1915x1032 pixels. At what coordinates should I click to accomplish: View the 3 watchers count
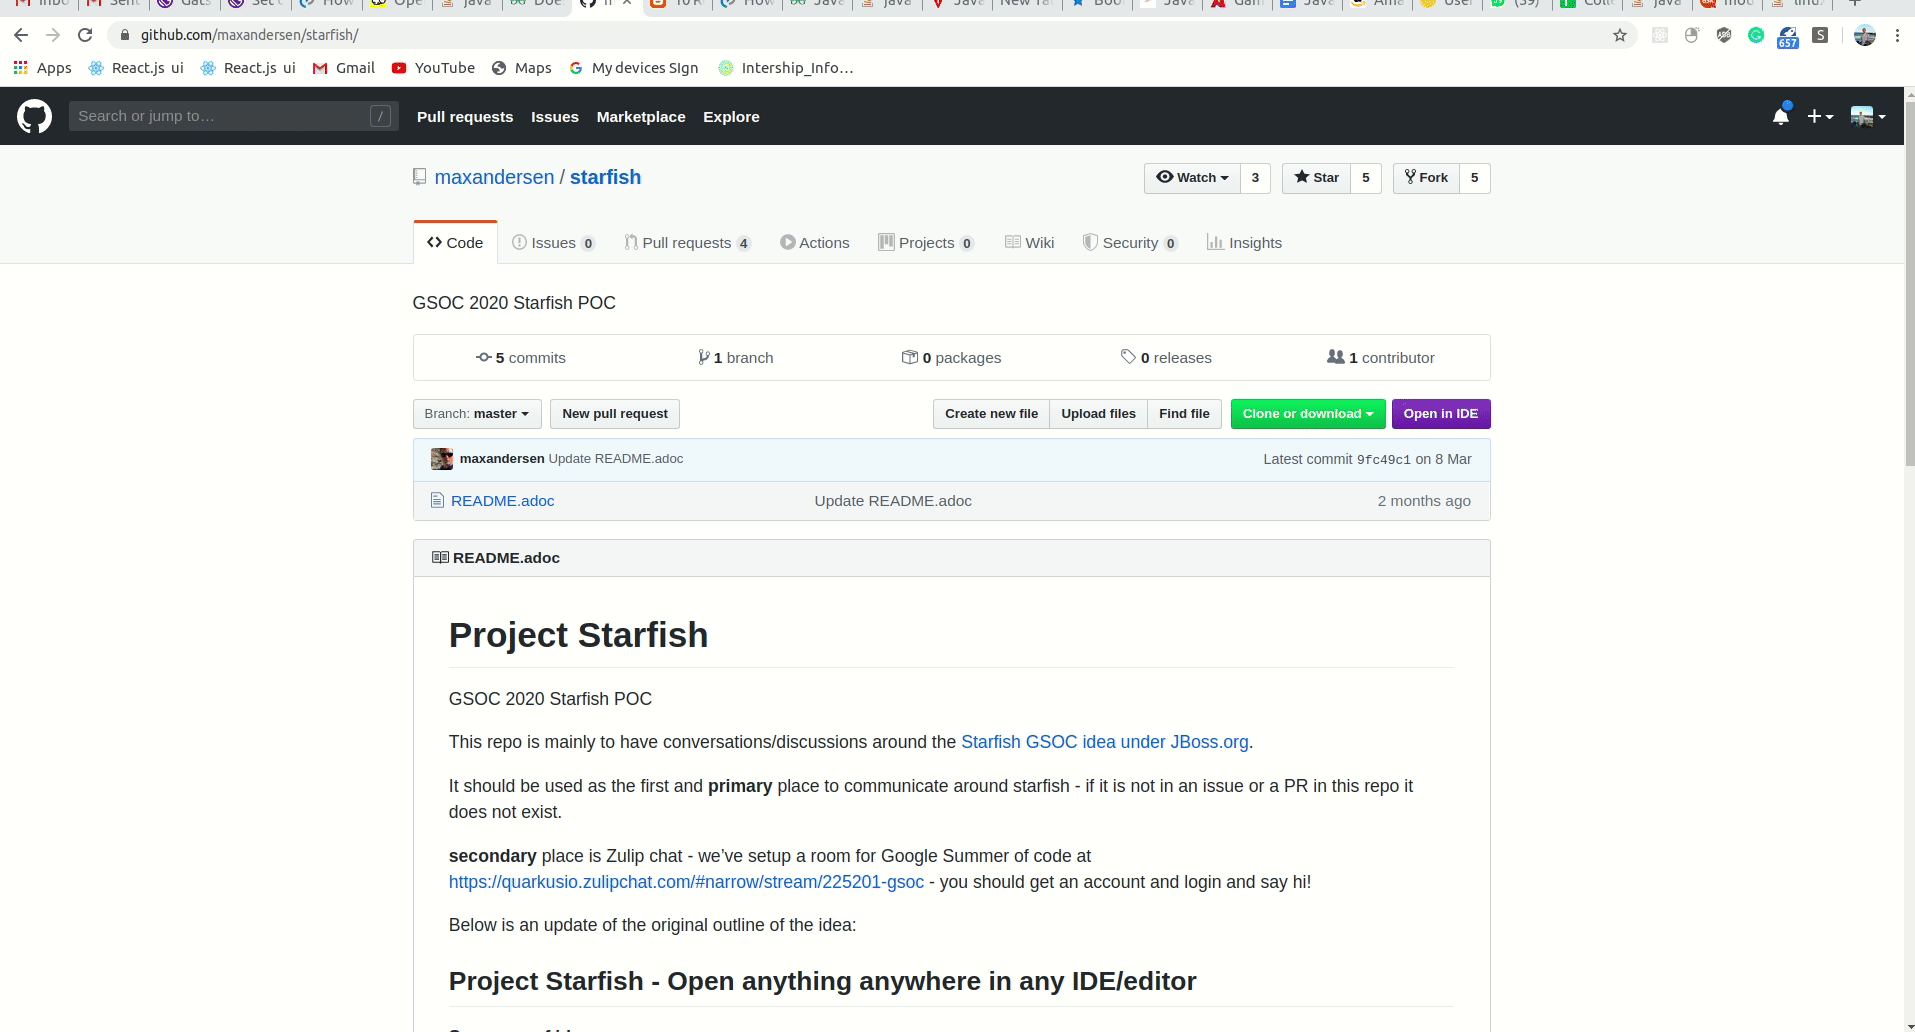1255,178
